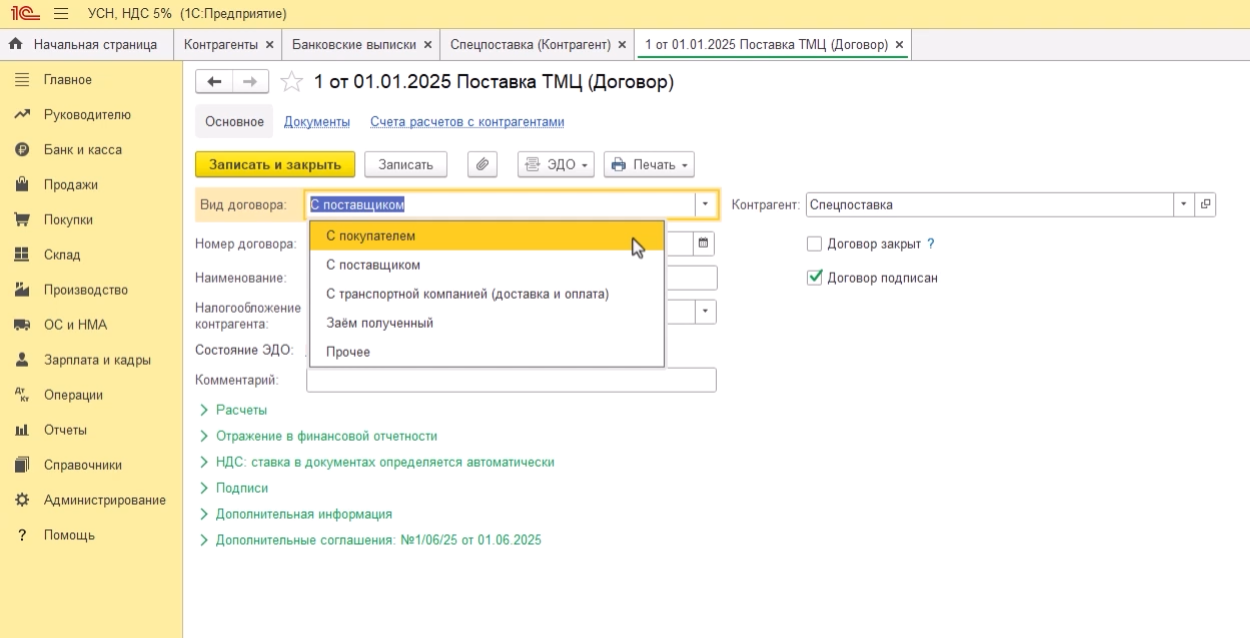Open the calendar date picker icon
The image size is (1250, 638).
click(703, 243)
